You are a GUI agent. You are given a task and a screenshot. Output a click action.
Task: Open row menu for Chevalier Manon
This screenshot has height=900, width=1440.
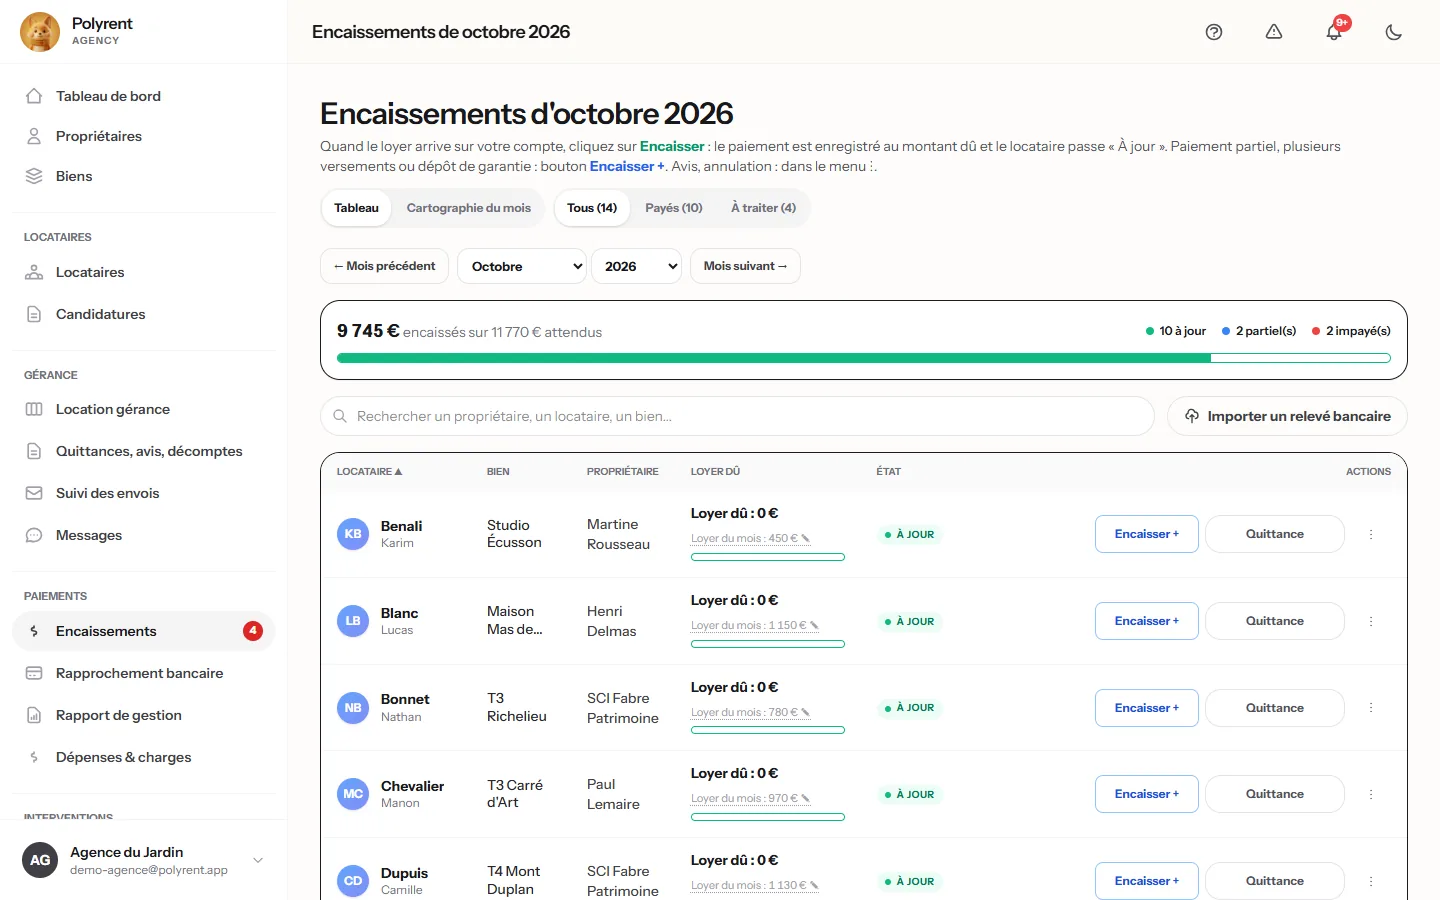click(1371, 794)
